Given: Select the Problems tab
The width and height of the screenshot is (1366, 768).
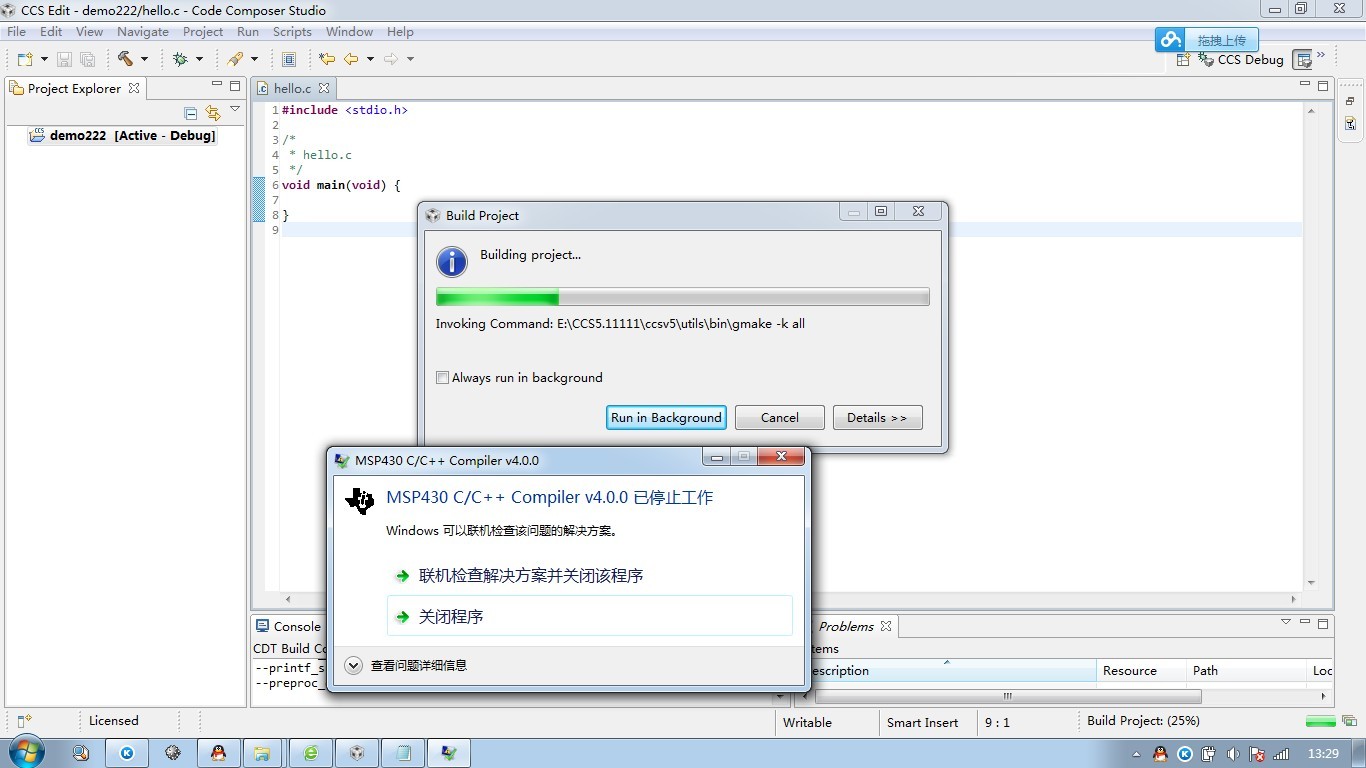Looking at the screenshot, I should pos(846,627).
